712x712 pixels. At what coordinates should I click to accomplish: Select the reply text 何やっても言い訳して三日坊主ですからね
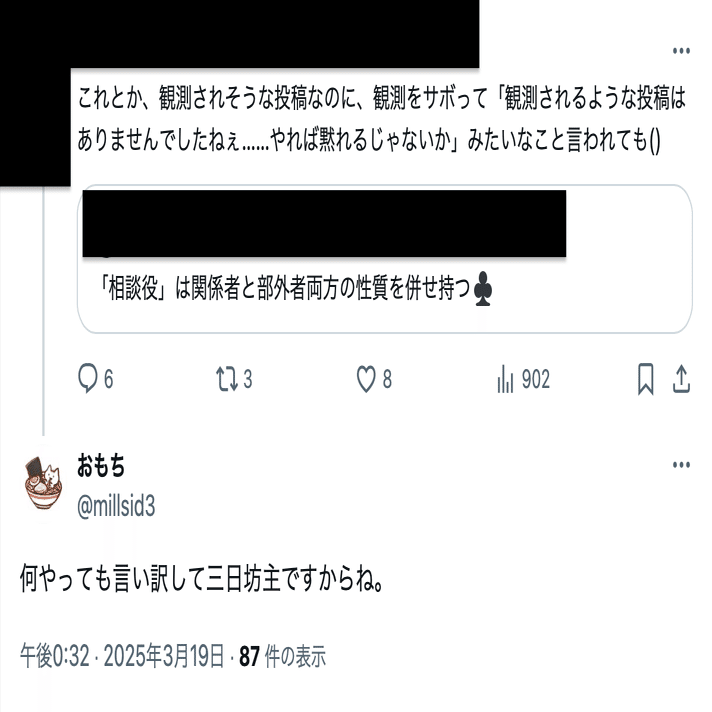tap(202, 580)
